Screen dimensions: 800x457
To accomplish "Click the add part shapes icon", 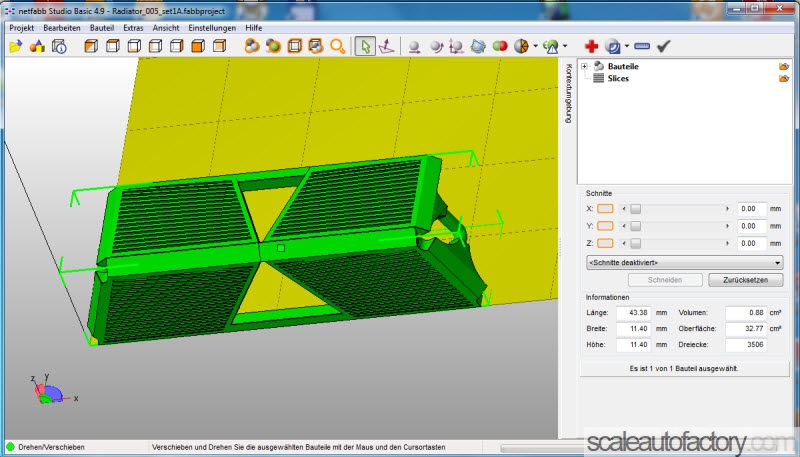I will [x=37, y=46].
